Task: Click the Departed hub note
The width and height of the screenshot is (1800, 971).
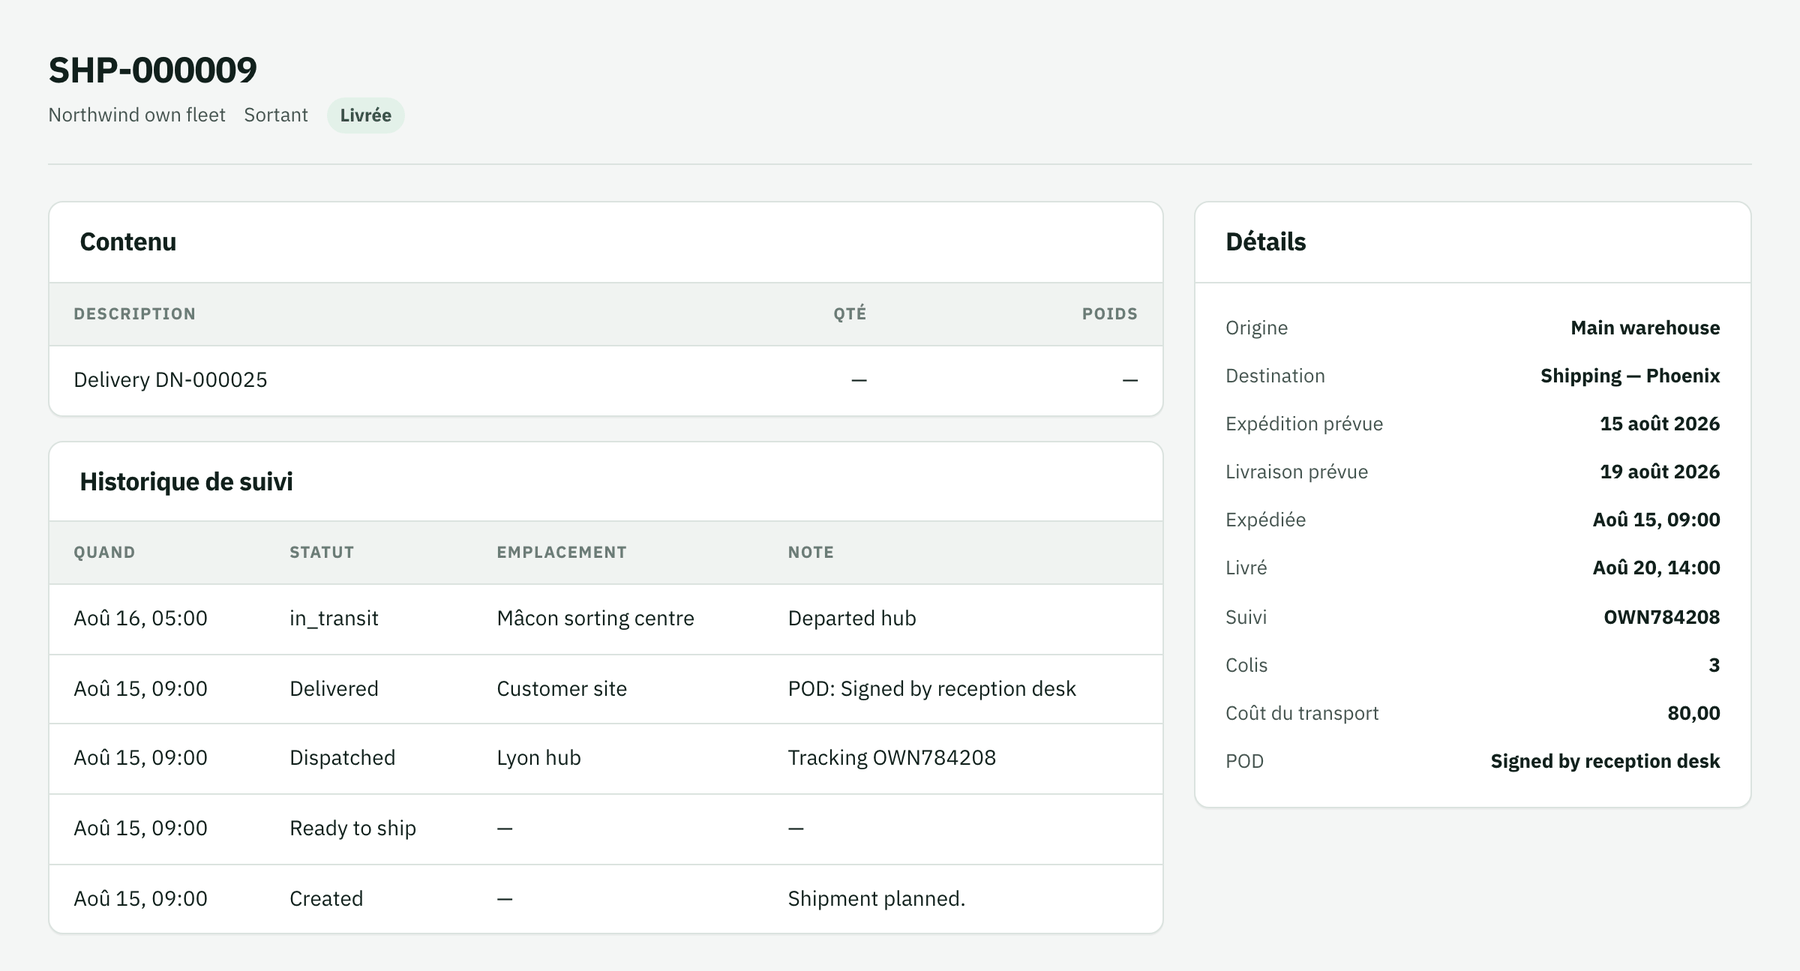Action: point(852,618)
